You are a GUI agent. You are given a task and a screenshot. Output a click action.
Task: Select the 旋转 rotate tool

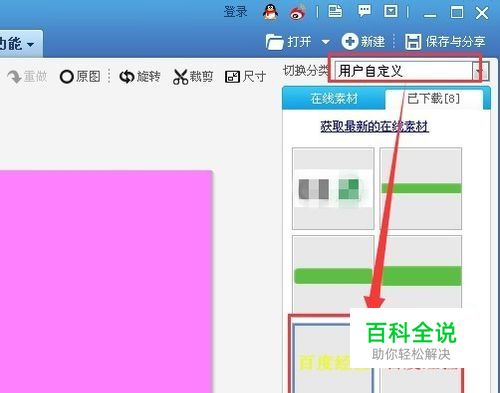pyautogui.click(x=140, y=77)
